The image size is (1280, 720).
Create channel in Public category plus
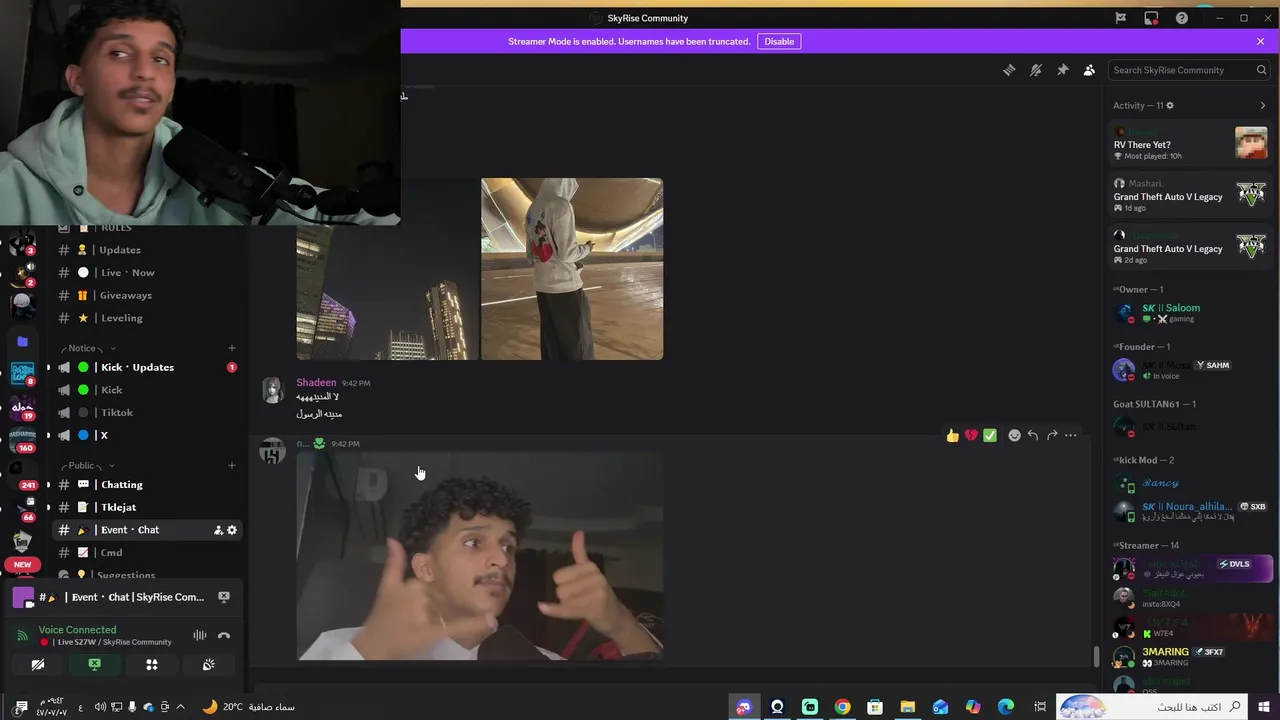tap(232, 465)
